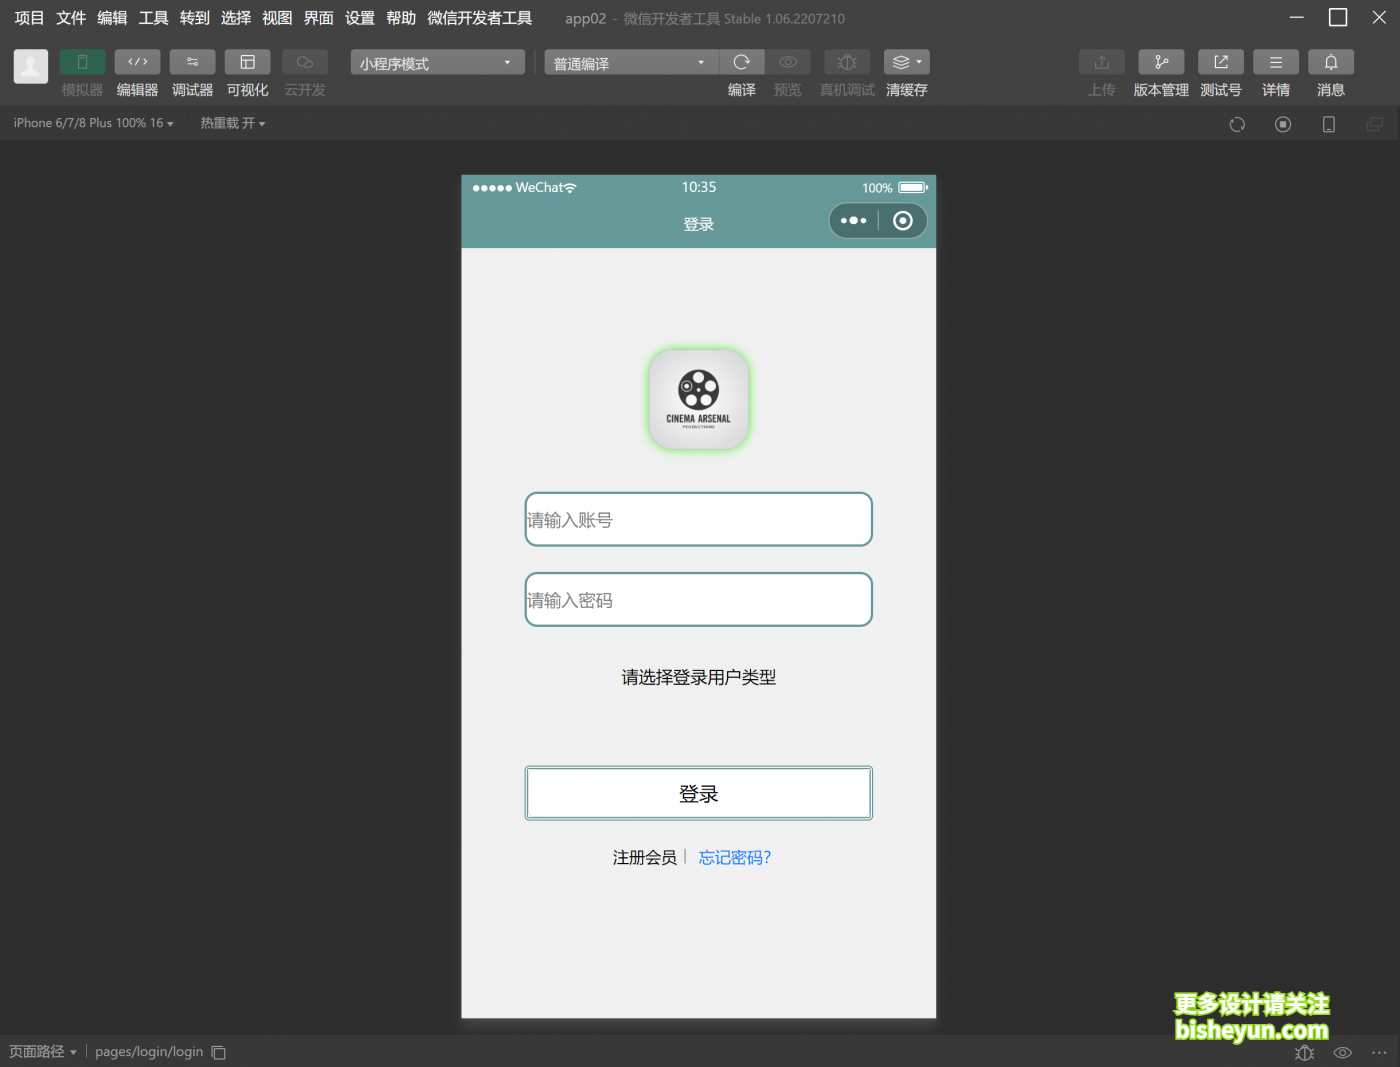
Task: Open the hot reload dropdown
Action: point(232,123)
